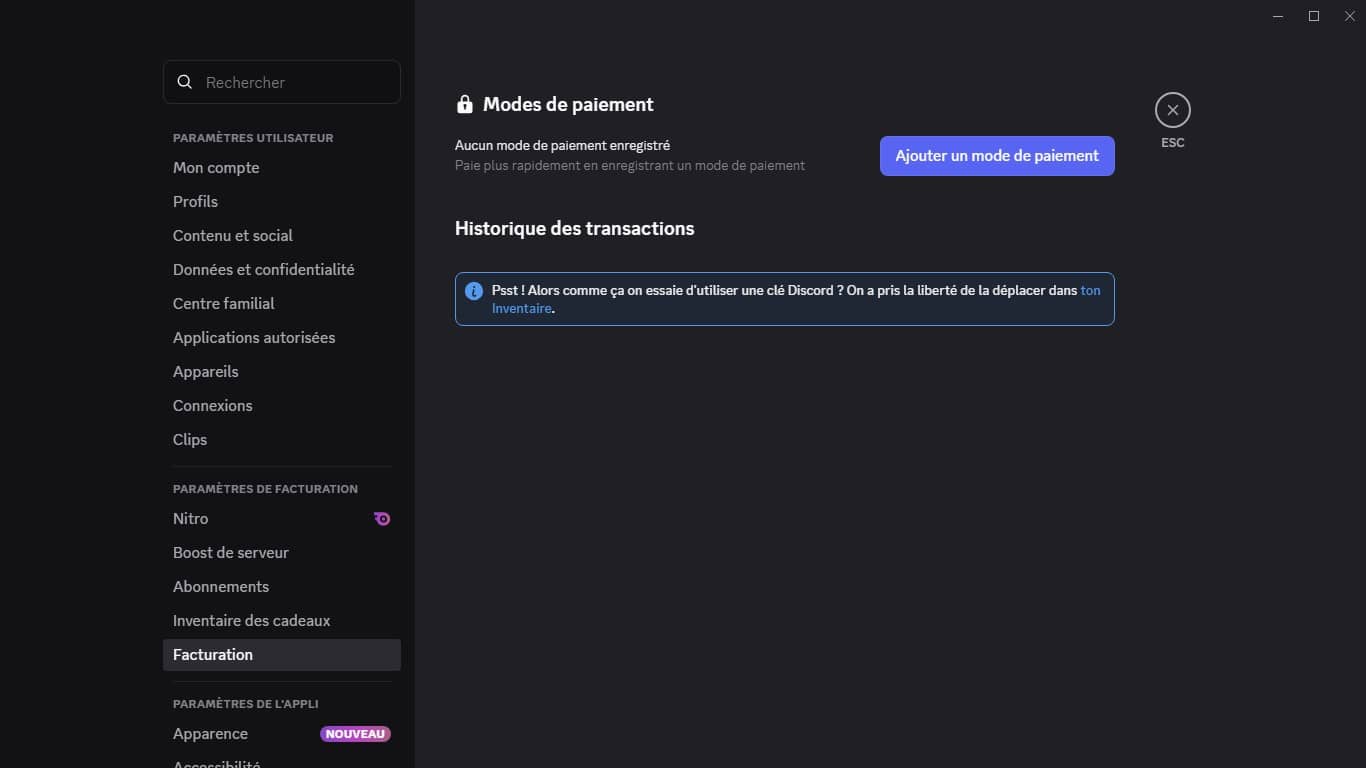
Task: Open Centre familial page
Action: point(223,304)
